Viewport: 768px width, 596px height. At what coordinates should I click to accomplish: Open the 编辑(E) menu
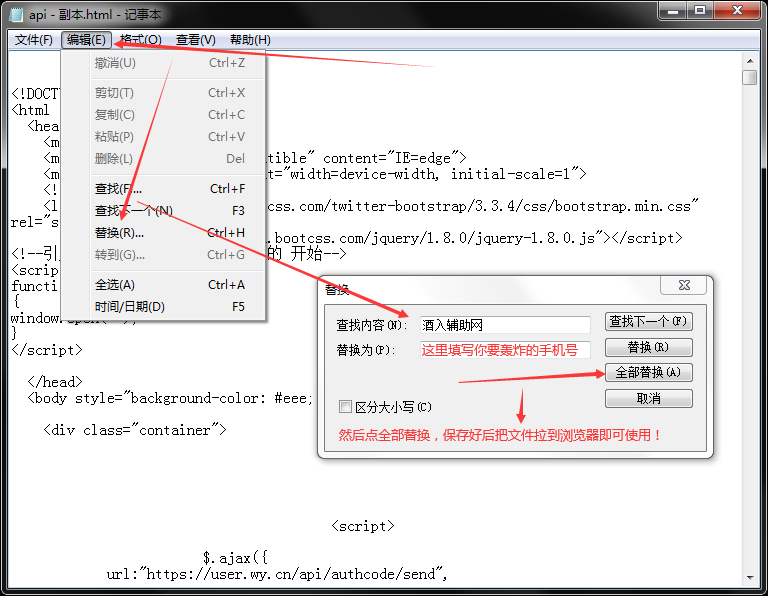click(86, 40)
